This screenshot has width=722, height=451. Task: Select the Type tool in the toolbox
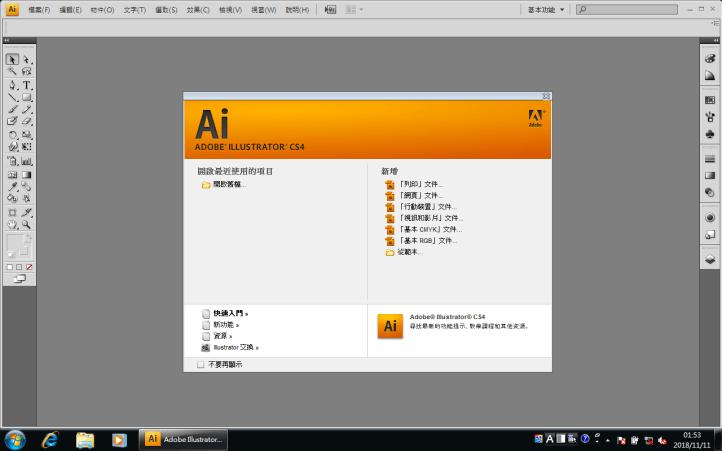point(27,85)
